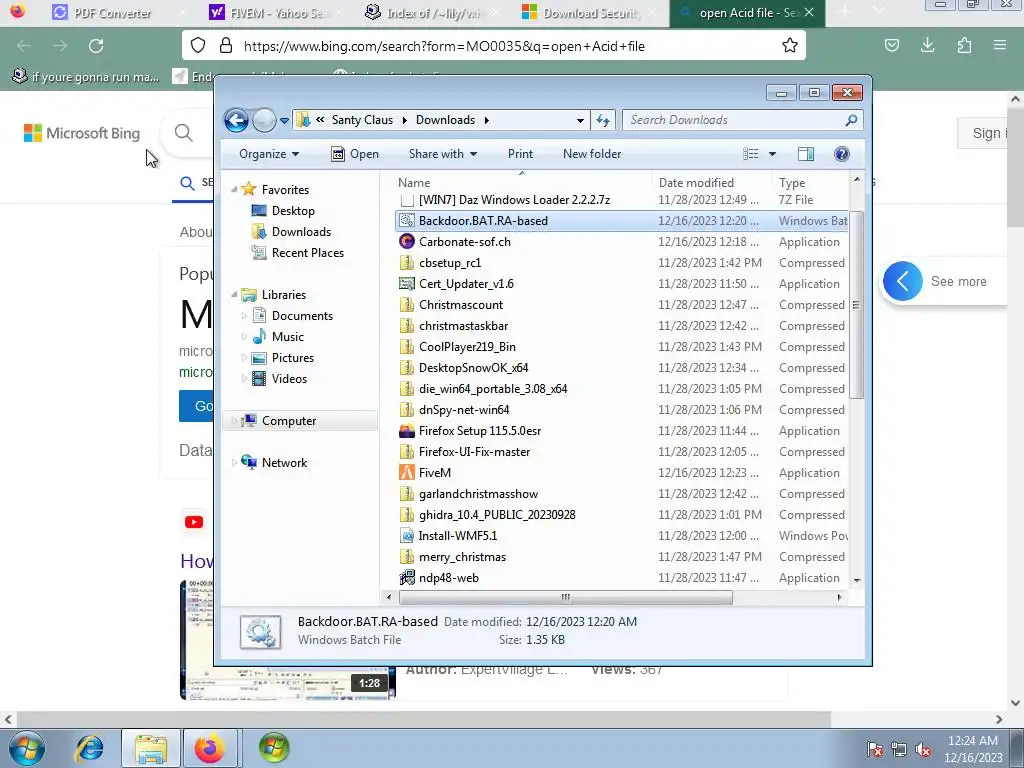Open Firefox extensions puzzle icon
This screenshot has height=768, width=1024.
point(964,46)
